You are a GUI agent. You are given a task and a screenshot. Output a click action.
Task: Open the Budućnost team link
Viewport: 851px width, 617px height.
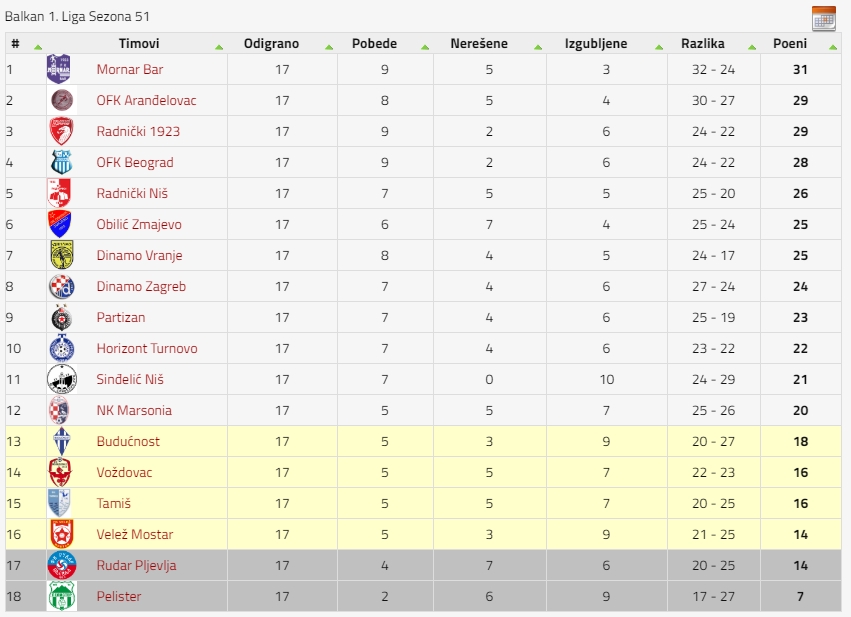click(128, 441)
